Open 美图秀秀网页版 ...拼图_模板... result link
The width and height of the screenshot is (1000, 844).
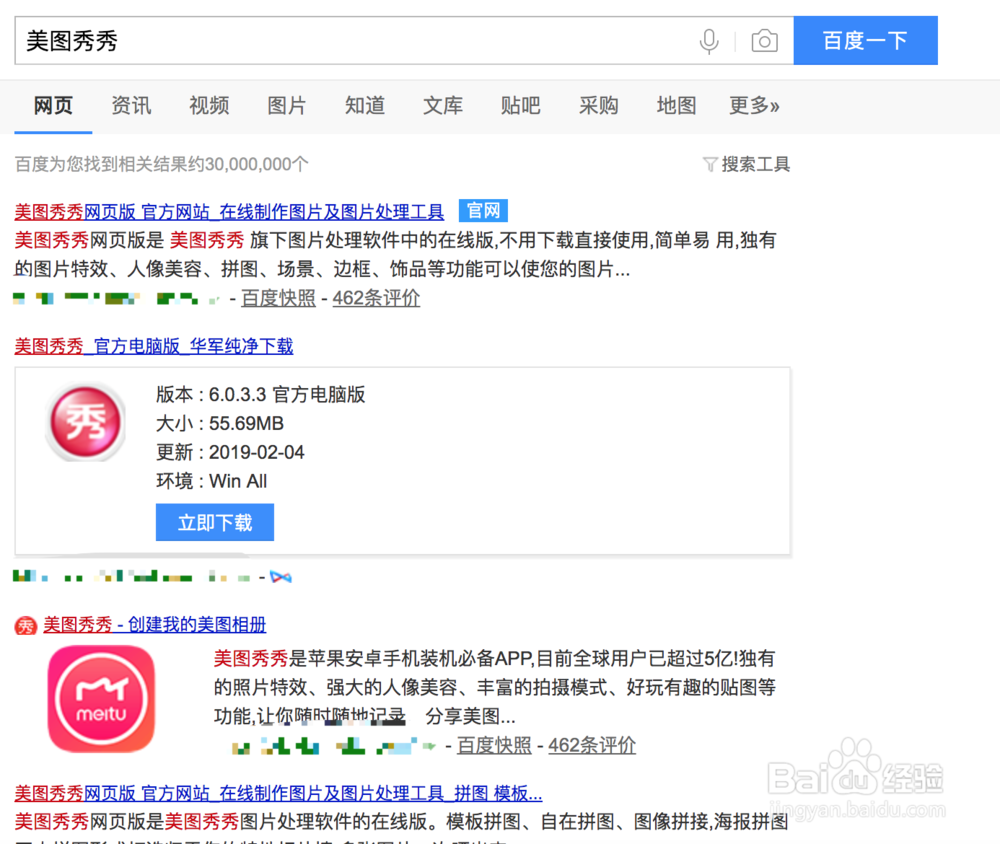278,794
